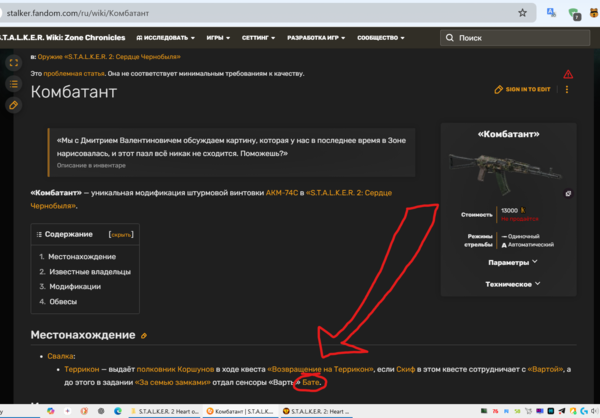The width and height of the screenshot is (600, 418).
Task: Expand the ИГРЫ navigation dropdown
Action: pos(218,38)
